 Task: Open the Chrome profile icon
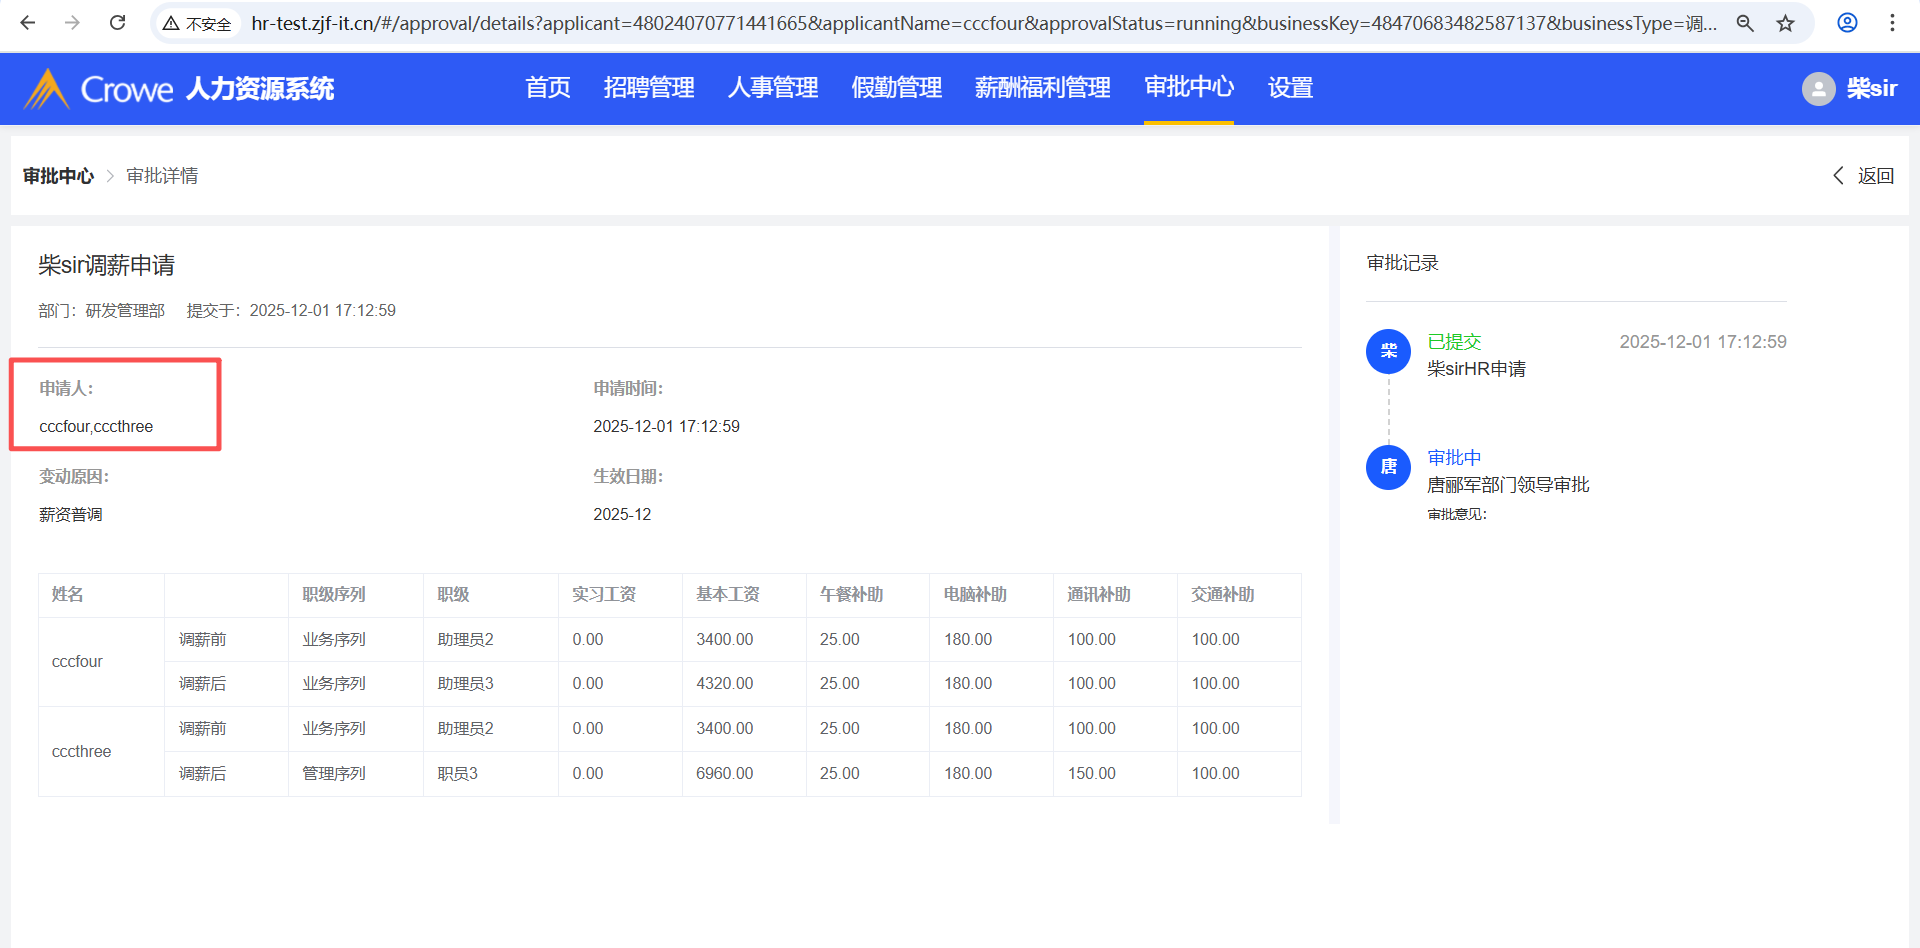coord(1847,23)
